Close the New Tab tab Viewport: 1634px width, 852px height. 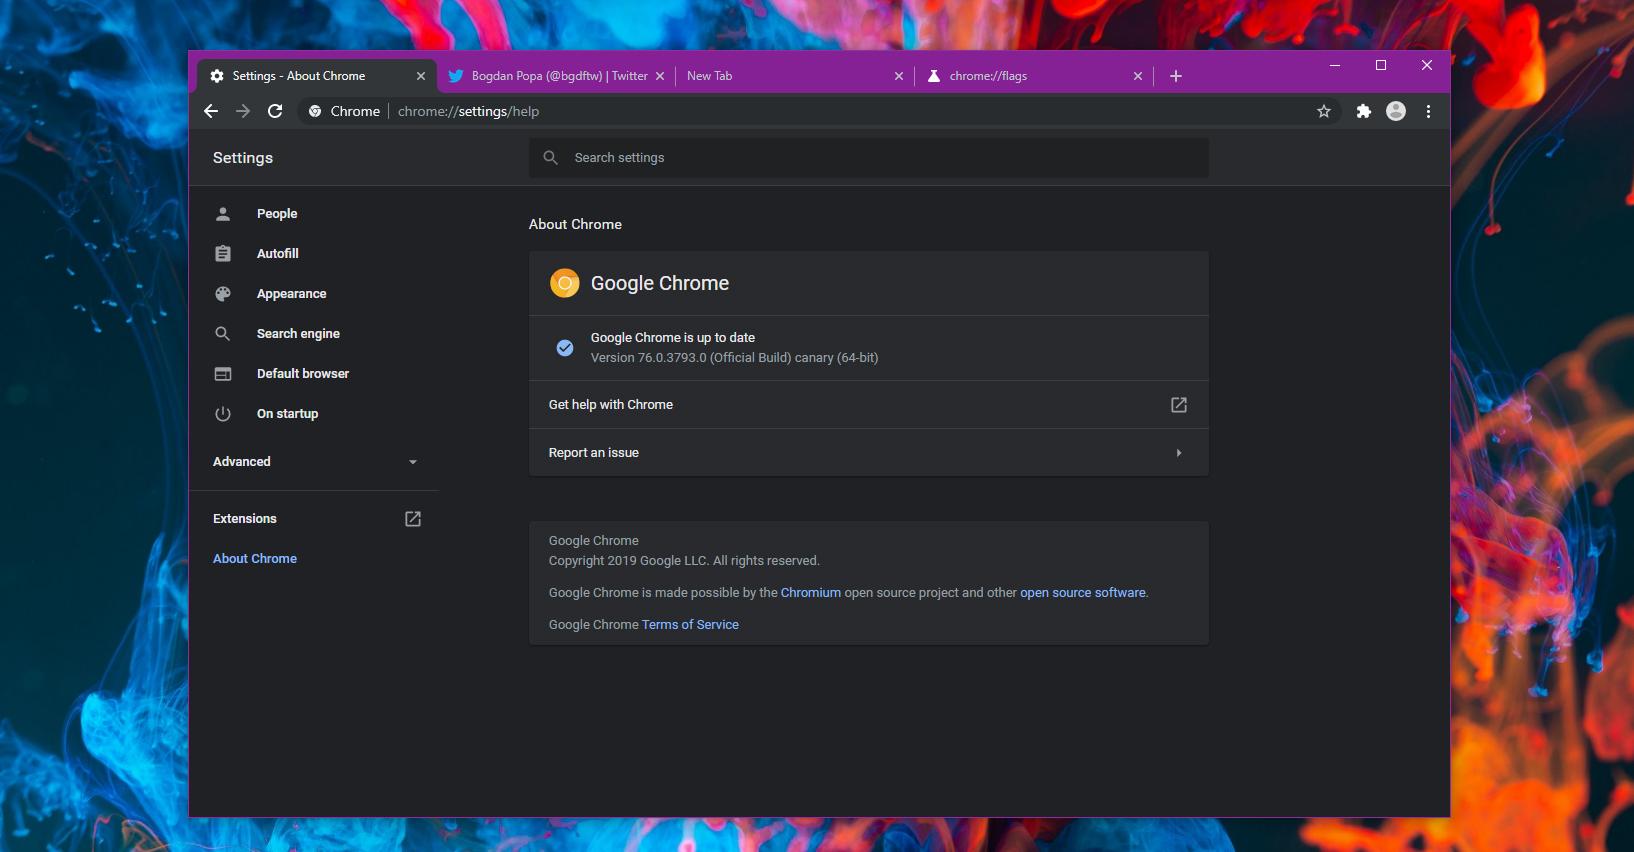point(899,76)
